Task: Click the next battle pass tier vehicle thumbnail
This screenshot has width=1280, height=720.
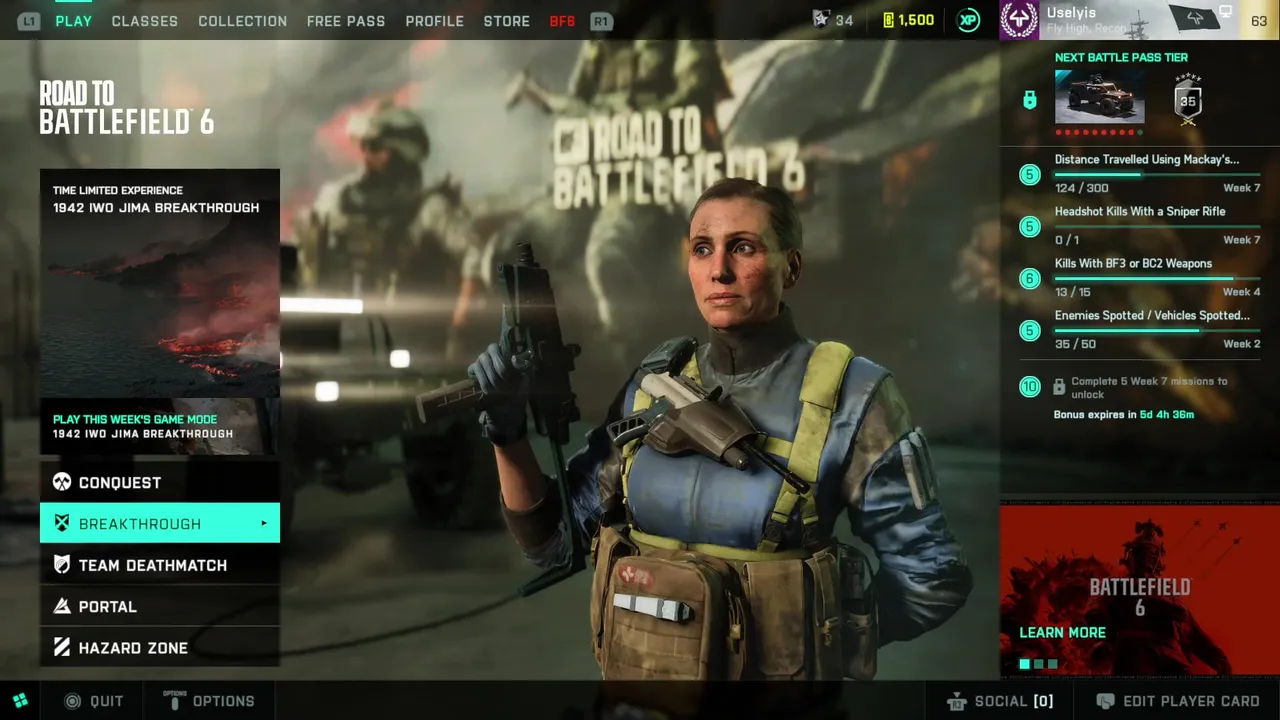Action: tap(1099, 97)
